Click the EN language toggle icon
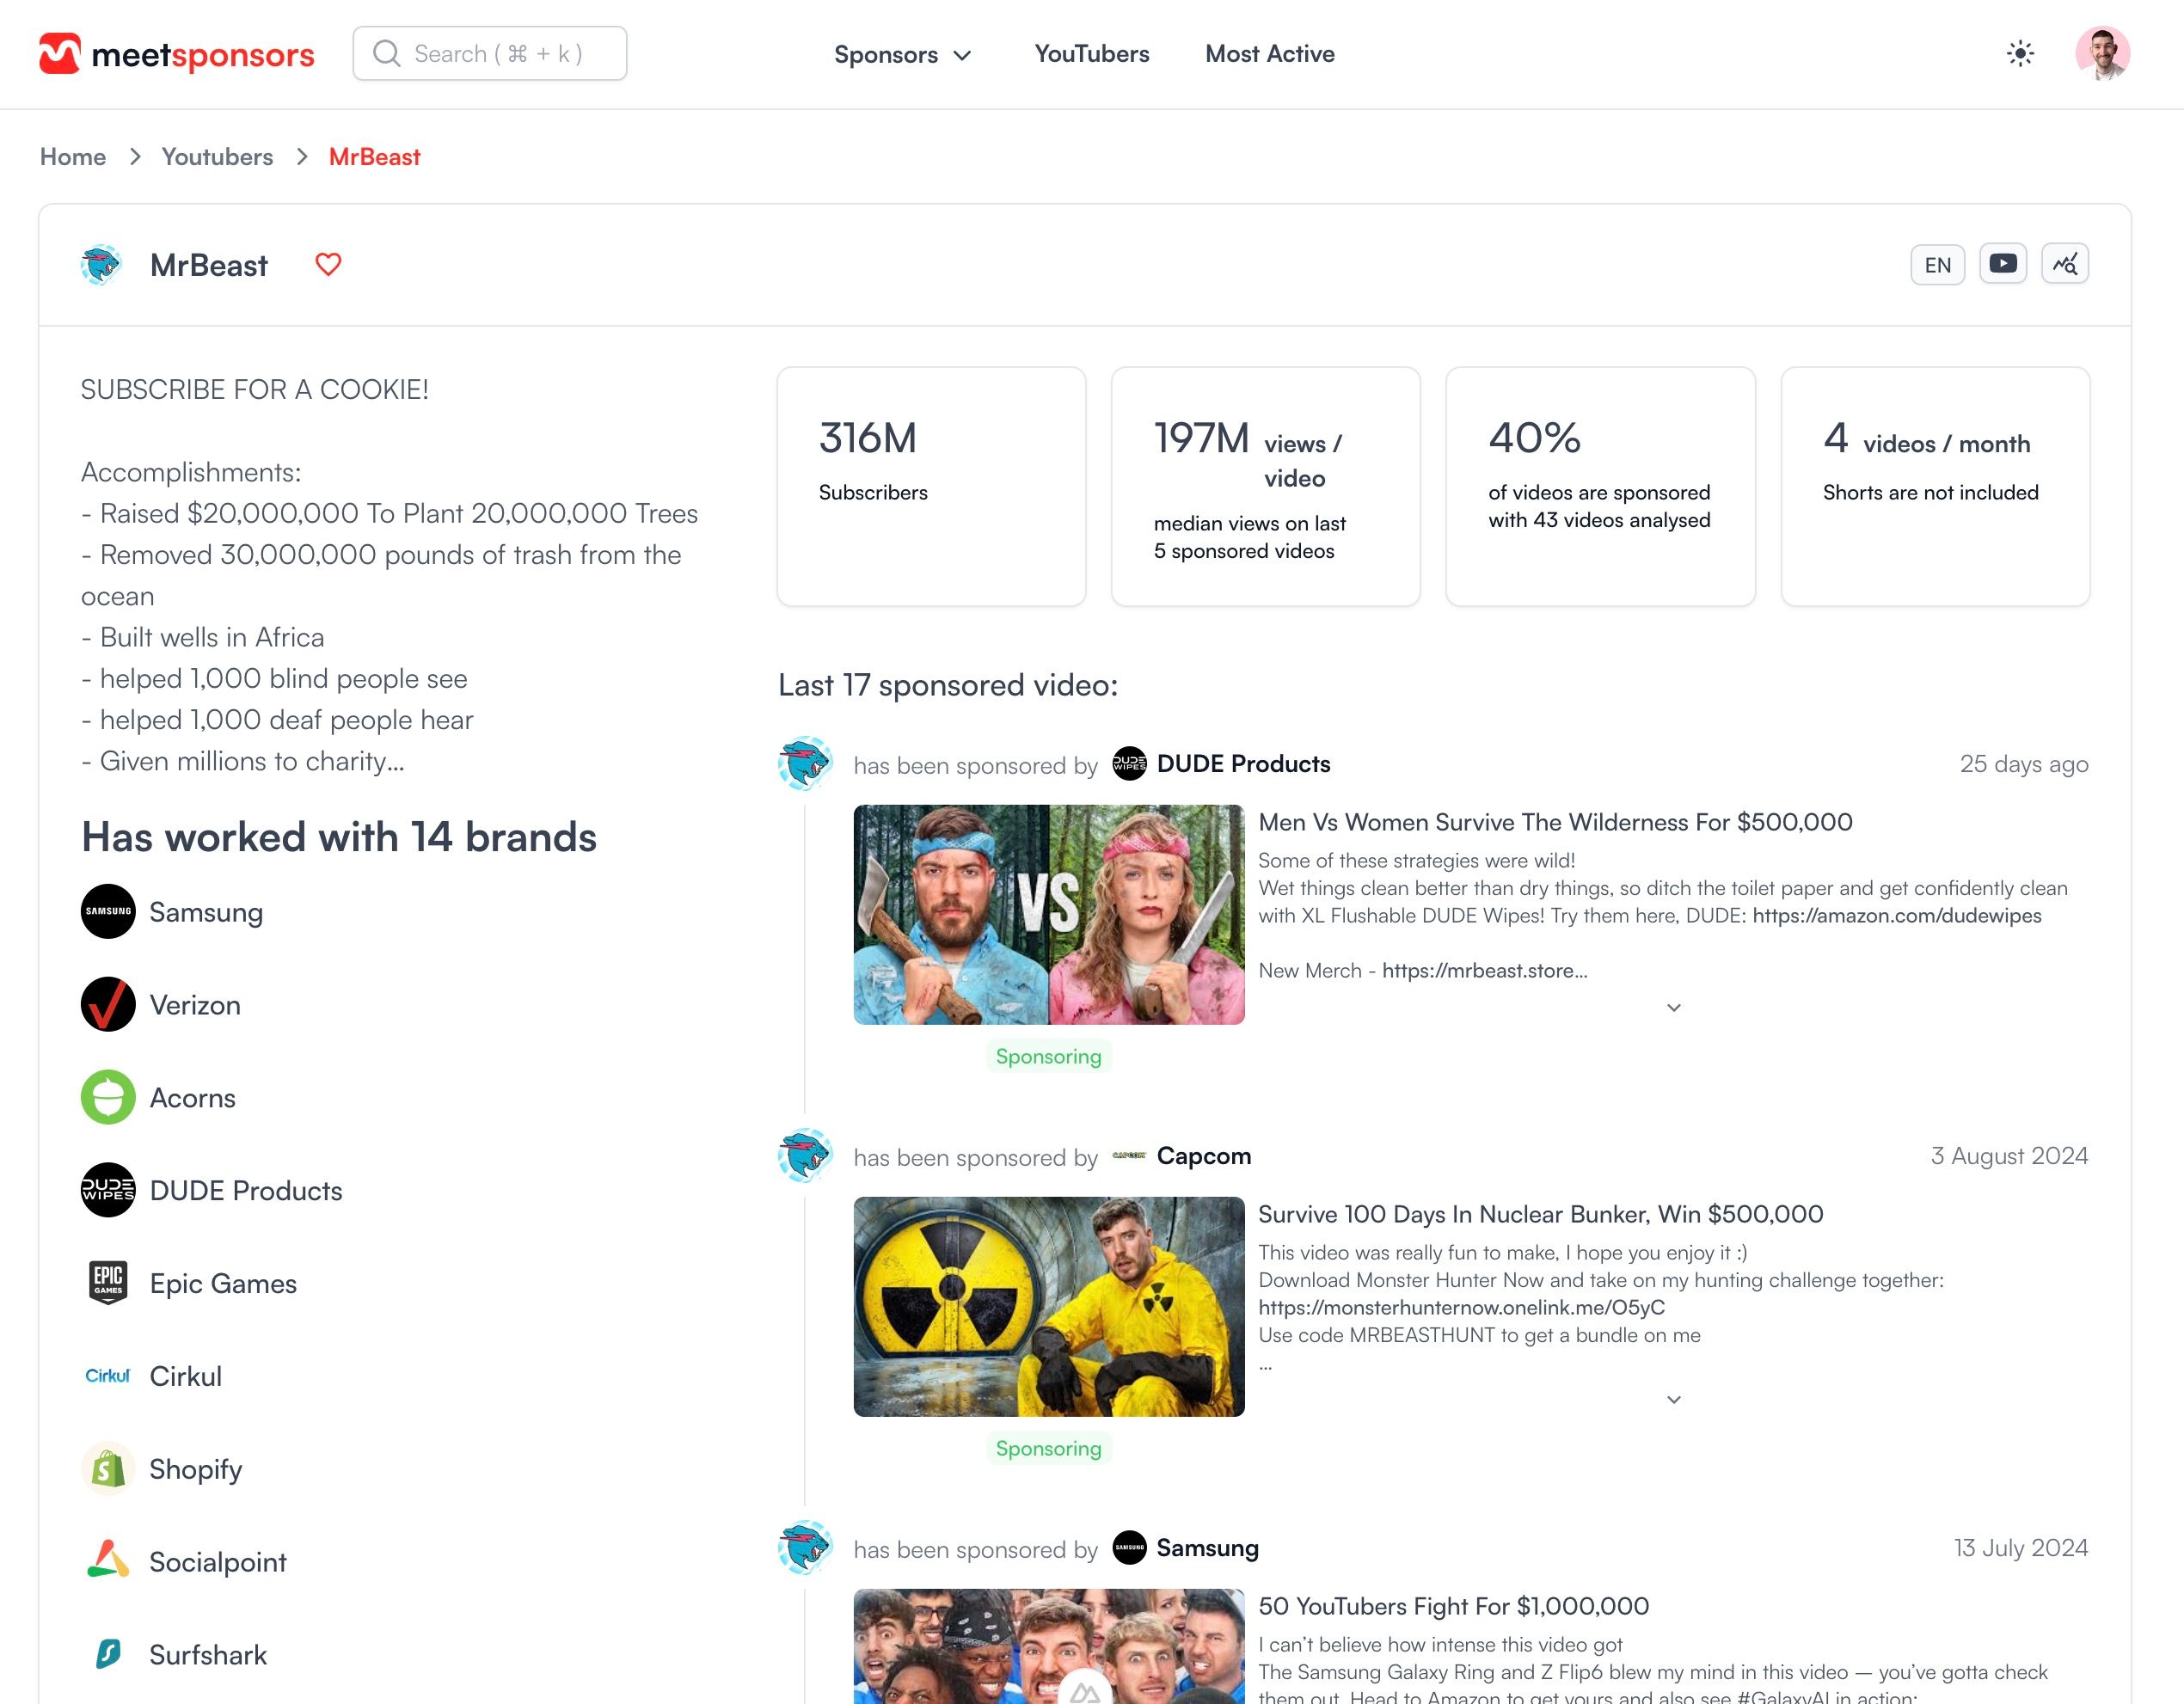 click(x=1937, y=264)
